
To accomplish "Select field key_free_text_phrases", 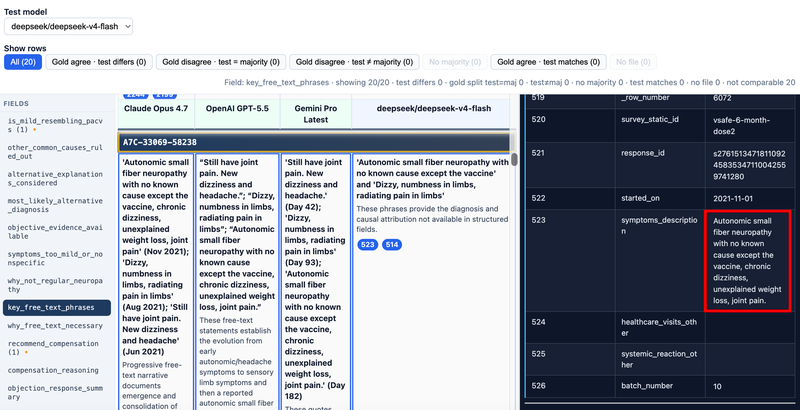I will (57, 308).
